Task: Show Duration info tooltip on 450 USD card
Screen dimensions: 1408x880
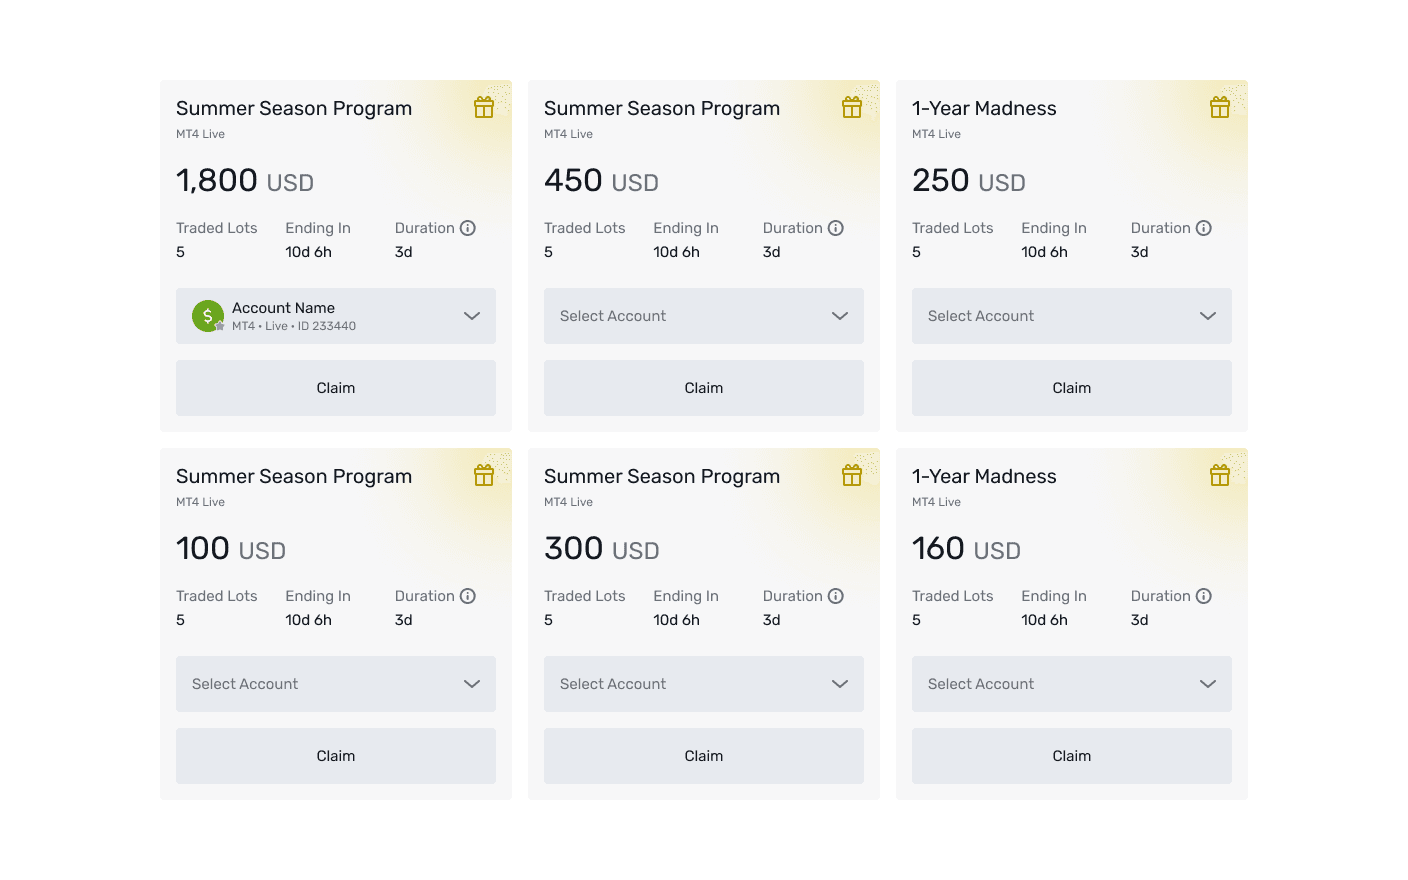Action: point(836,228)
